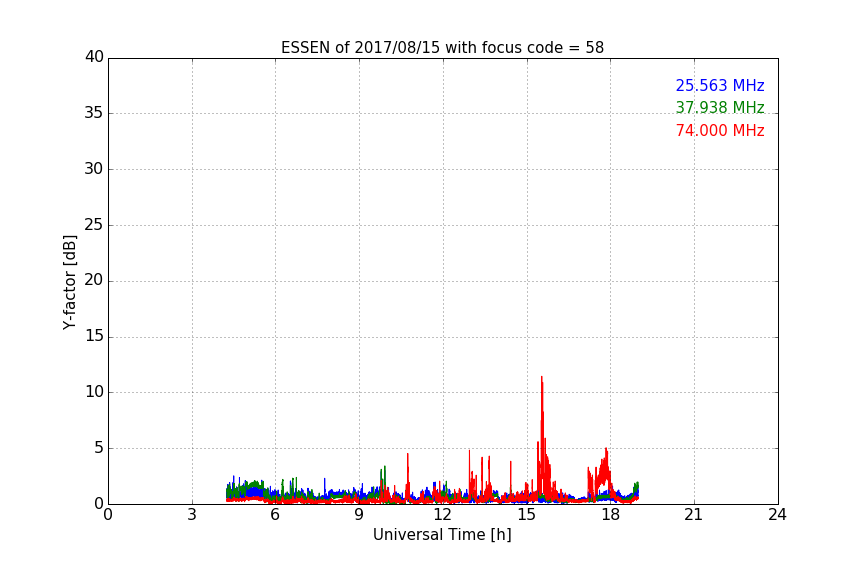Click the y-axis tick label '35'
Image resolution: width=864 pixels, height=576 pixels.
pos(94,113)
